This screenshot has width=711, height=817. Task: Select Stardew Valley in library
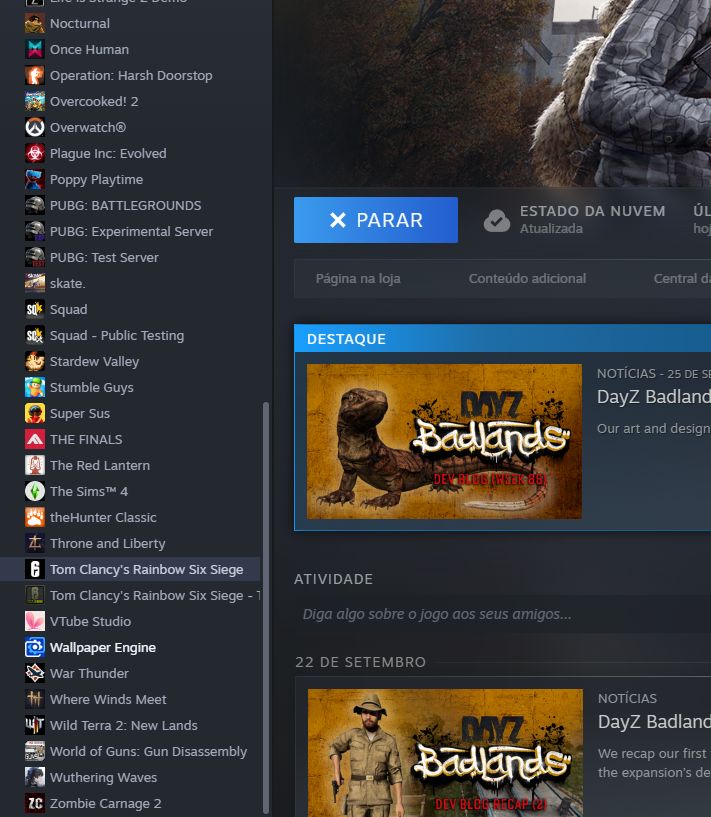130,362
